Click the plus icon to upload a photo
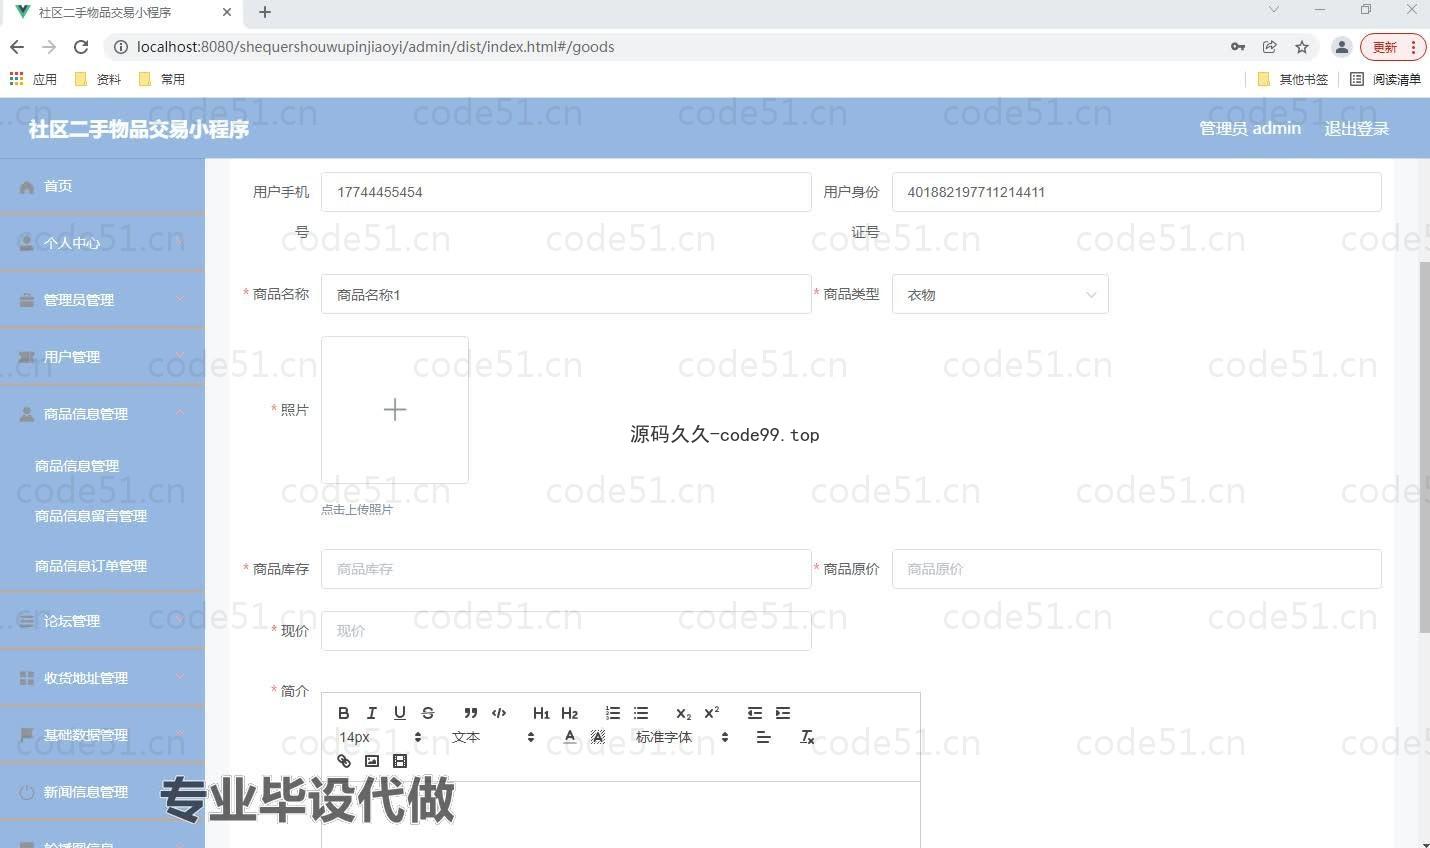 click(x=395, y=410)
